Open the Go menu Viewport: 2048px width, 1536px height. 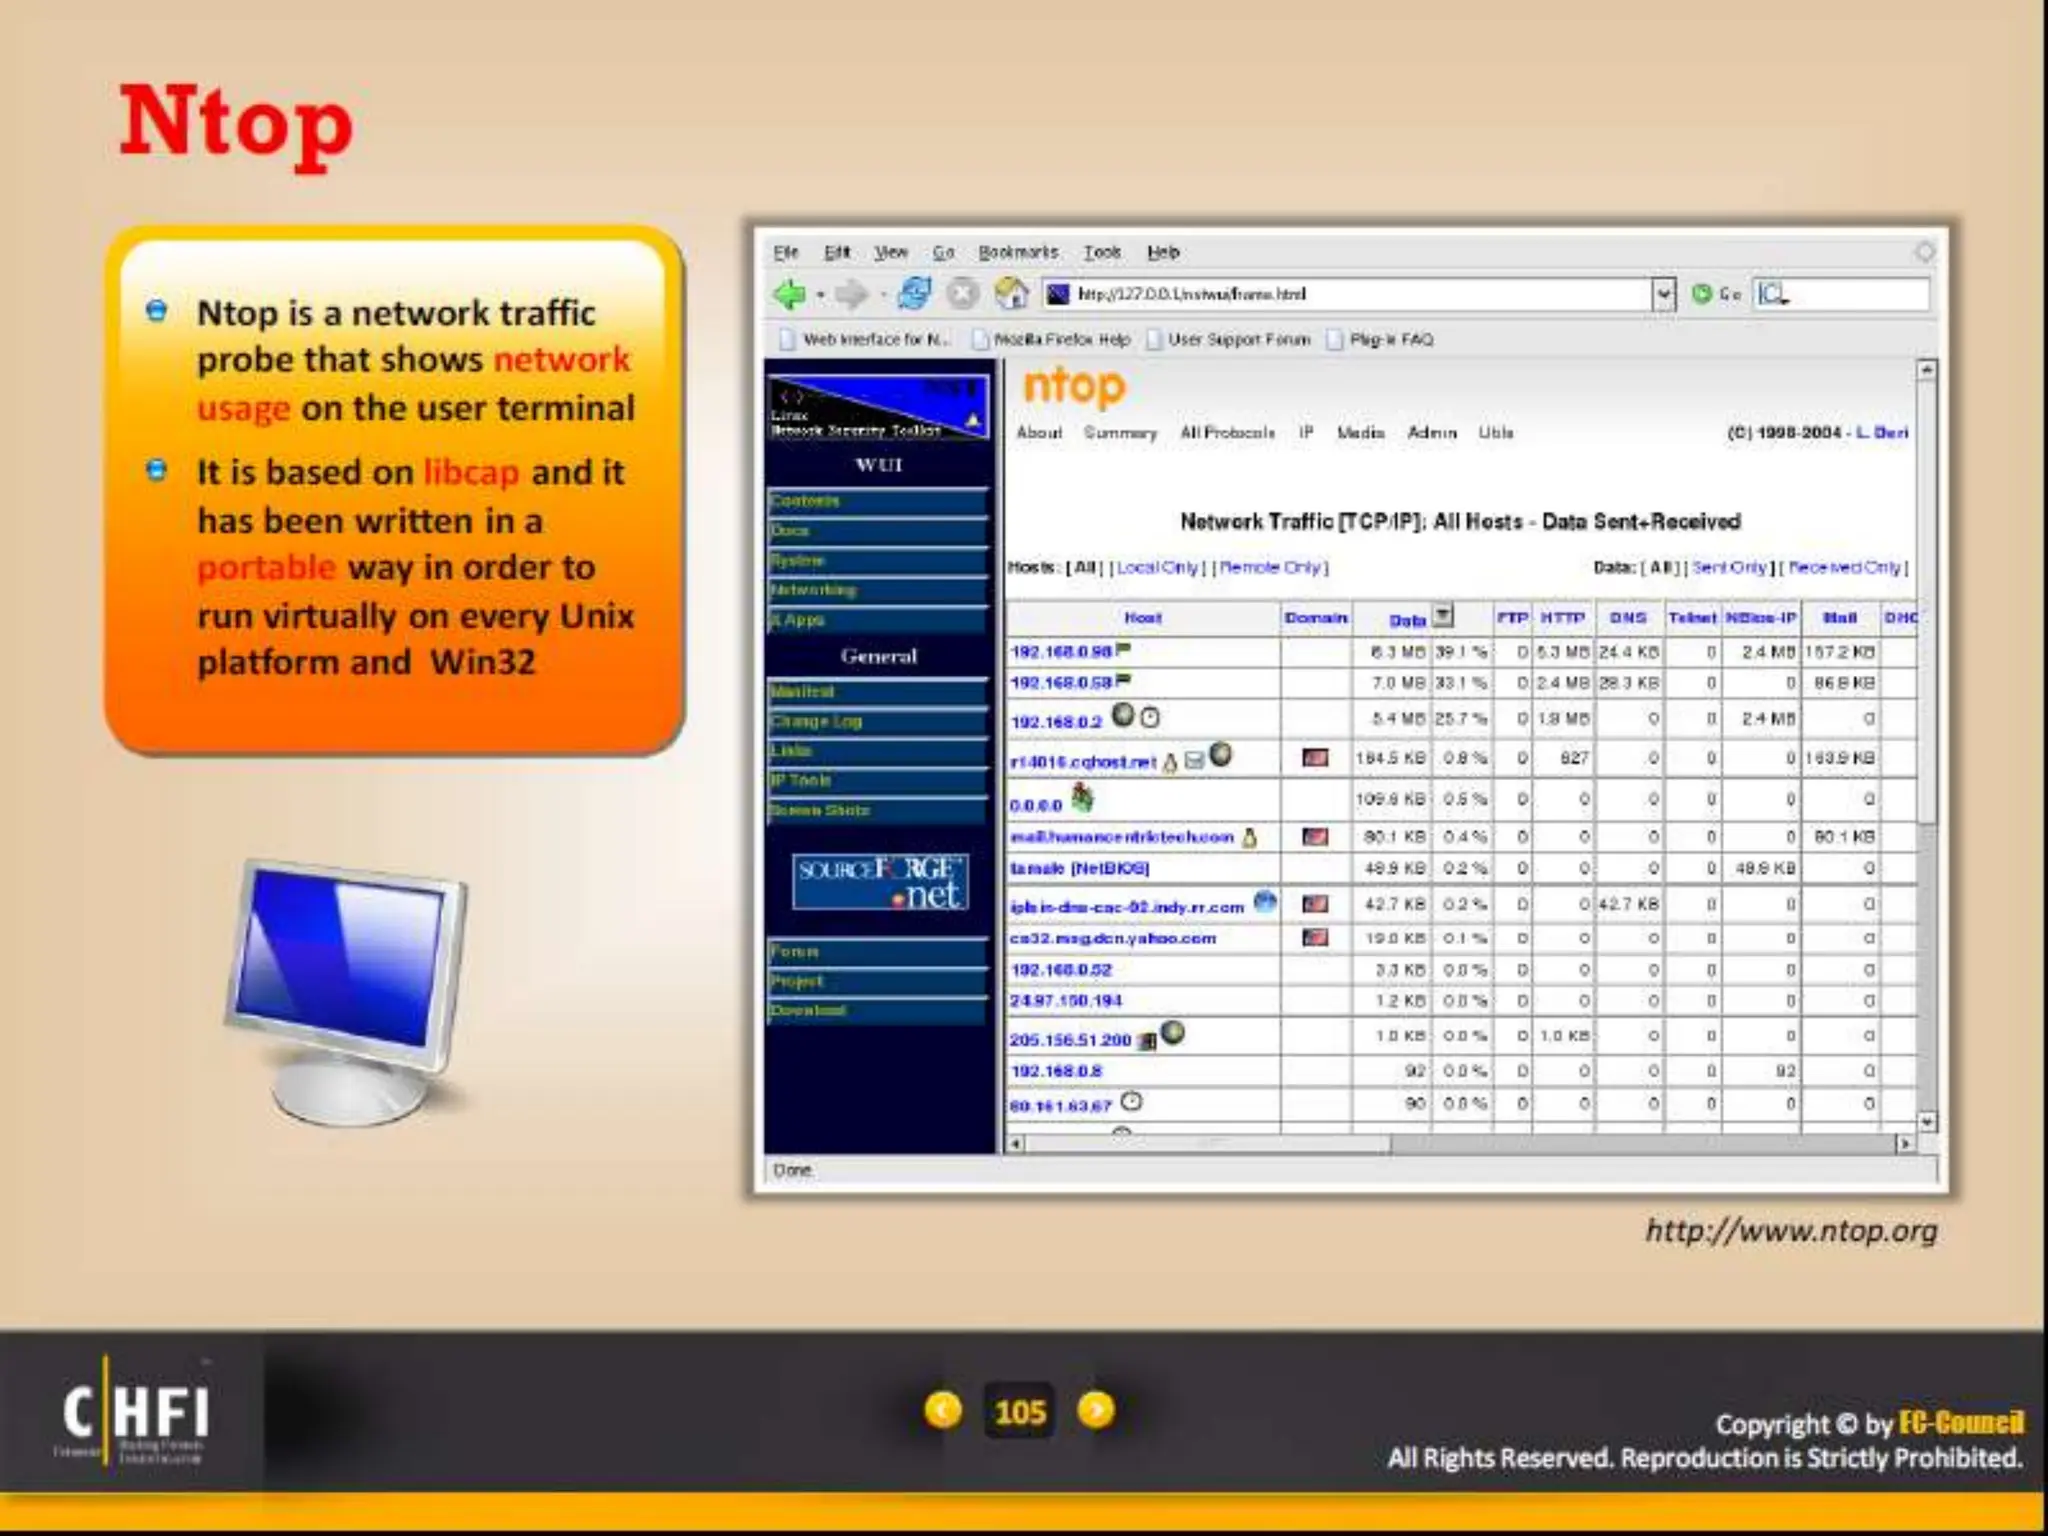pyautogui.click(x=943, y=252)
